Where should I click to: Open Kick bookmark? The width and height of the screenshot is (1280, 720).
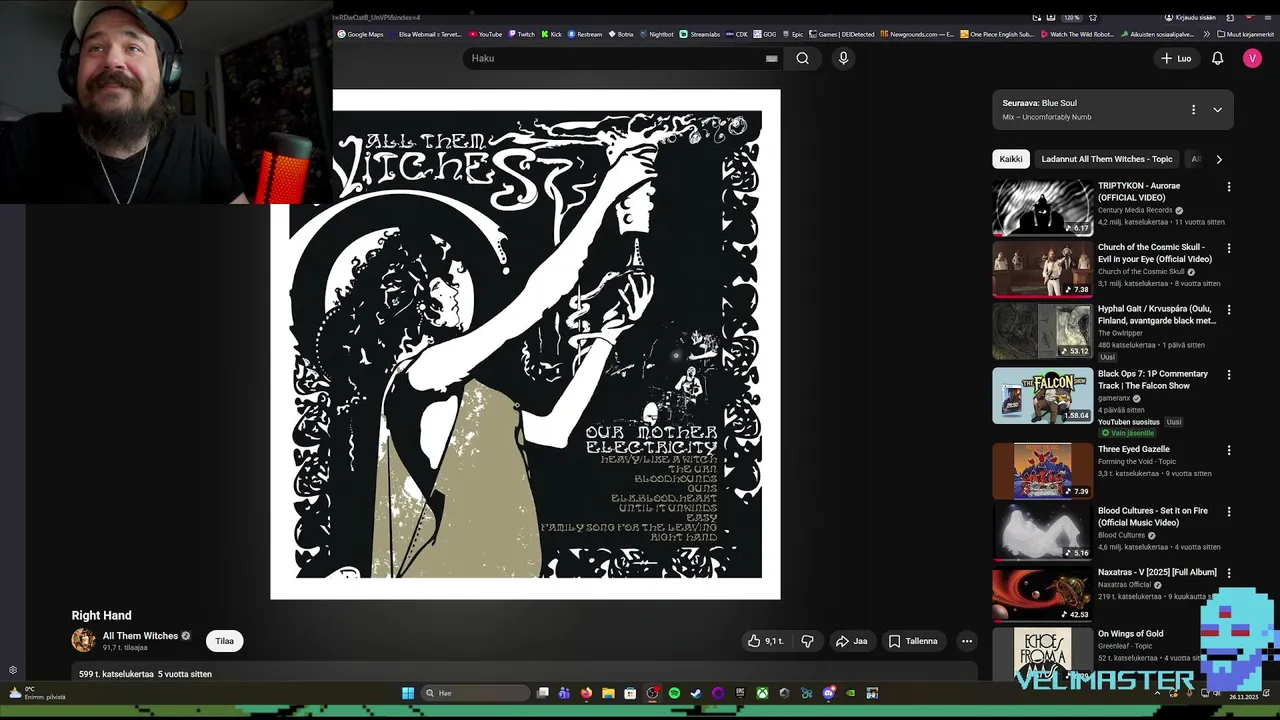(x=551, y=34)
